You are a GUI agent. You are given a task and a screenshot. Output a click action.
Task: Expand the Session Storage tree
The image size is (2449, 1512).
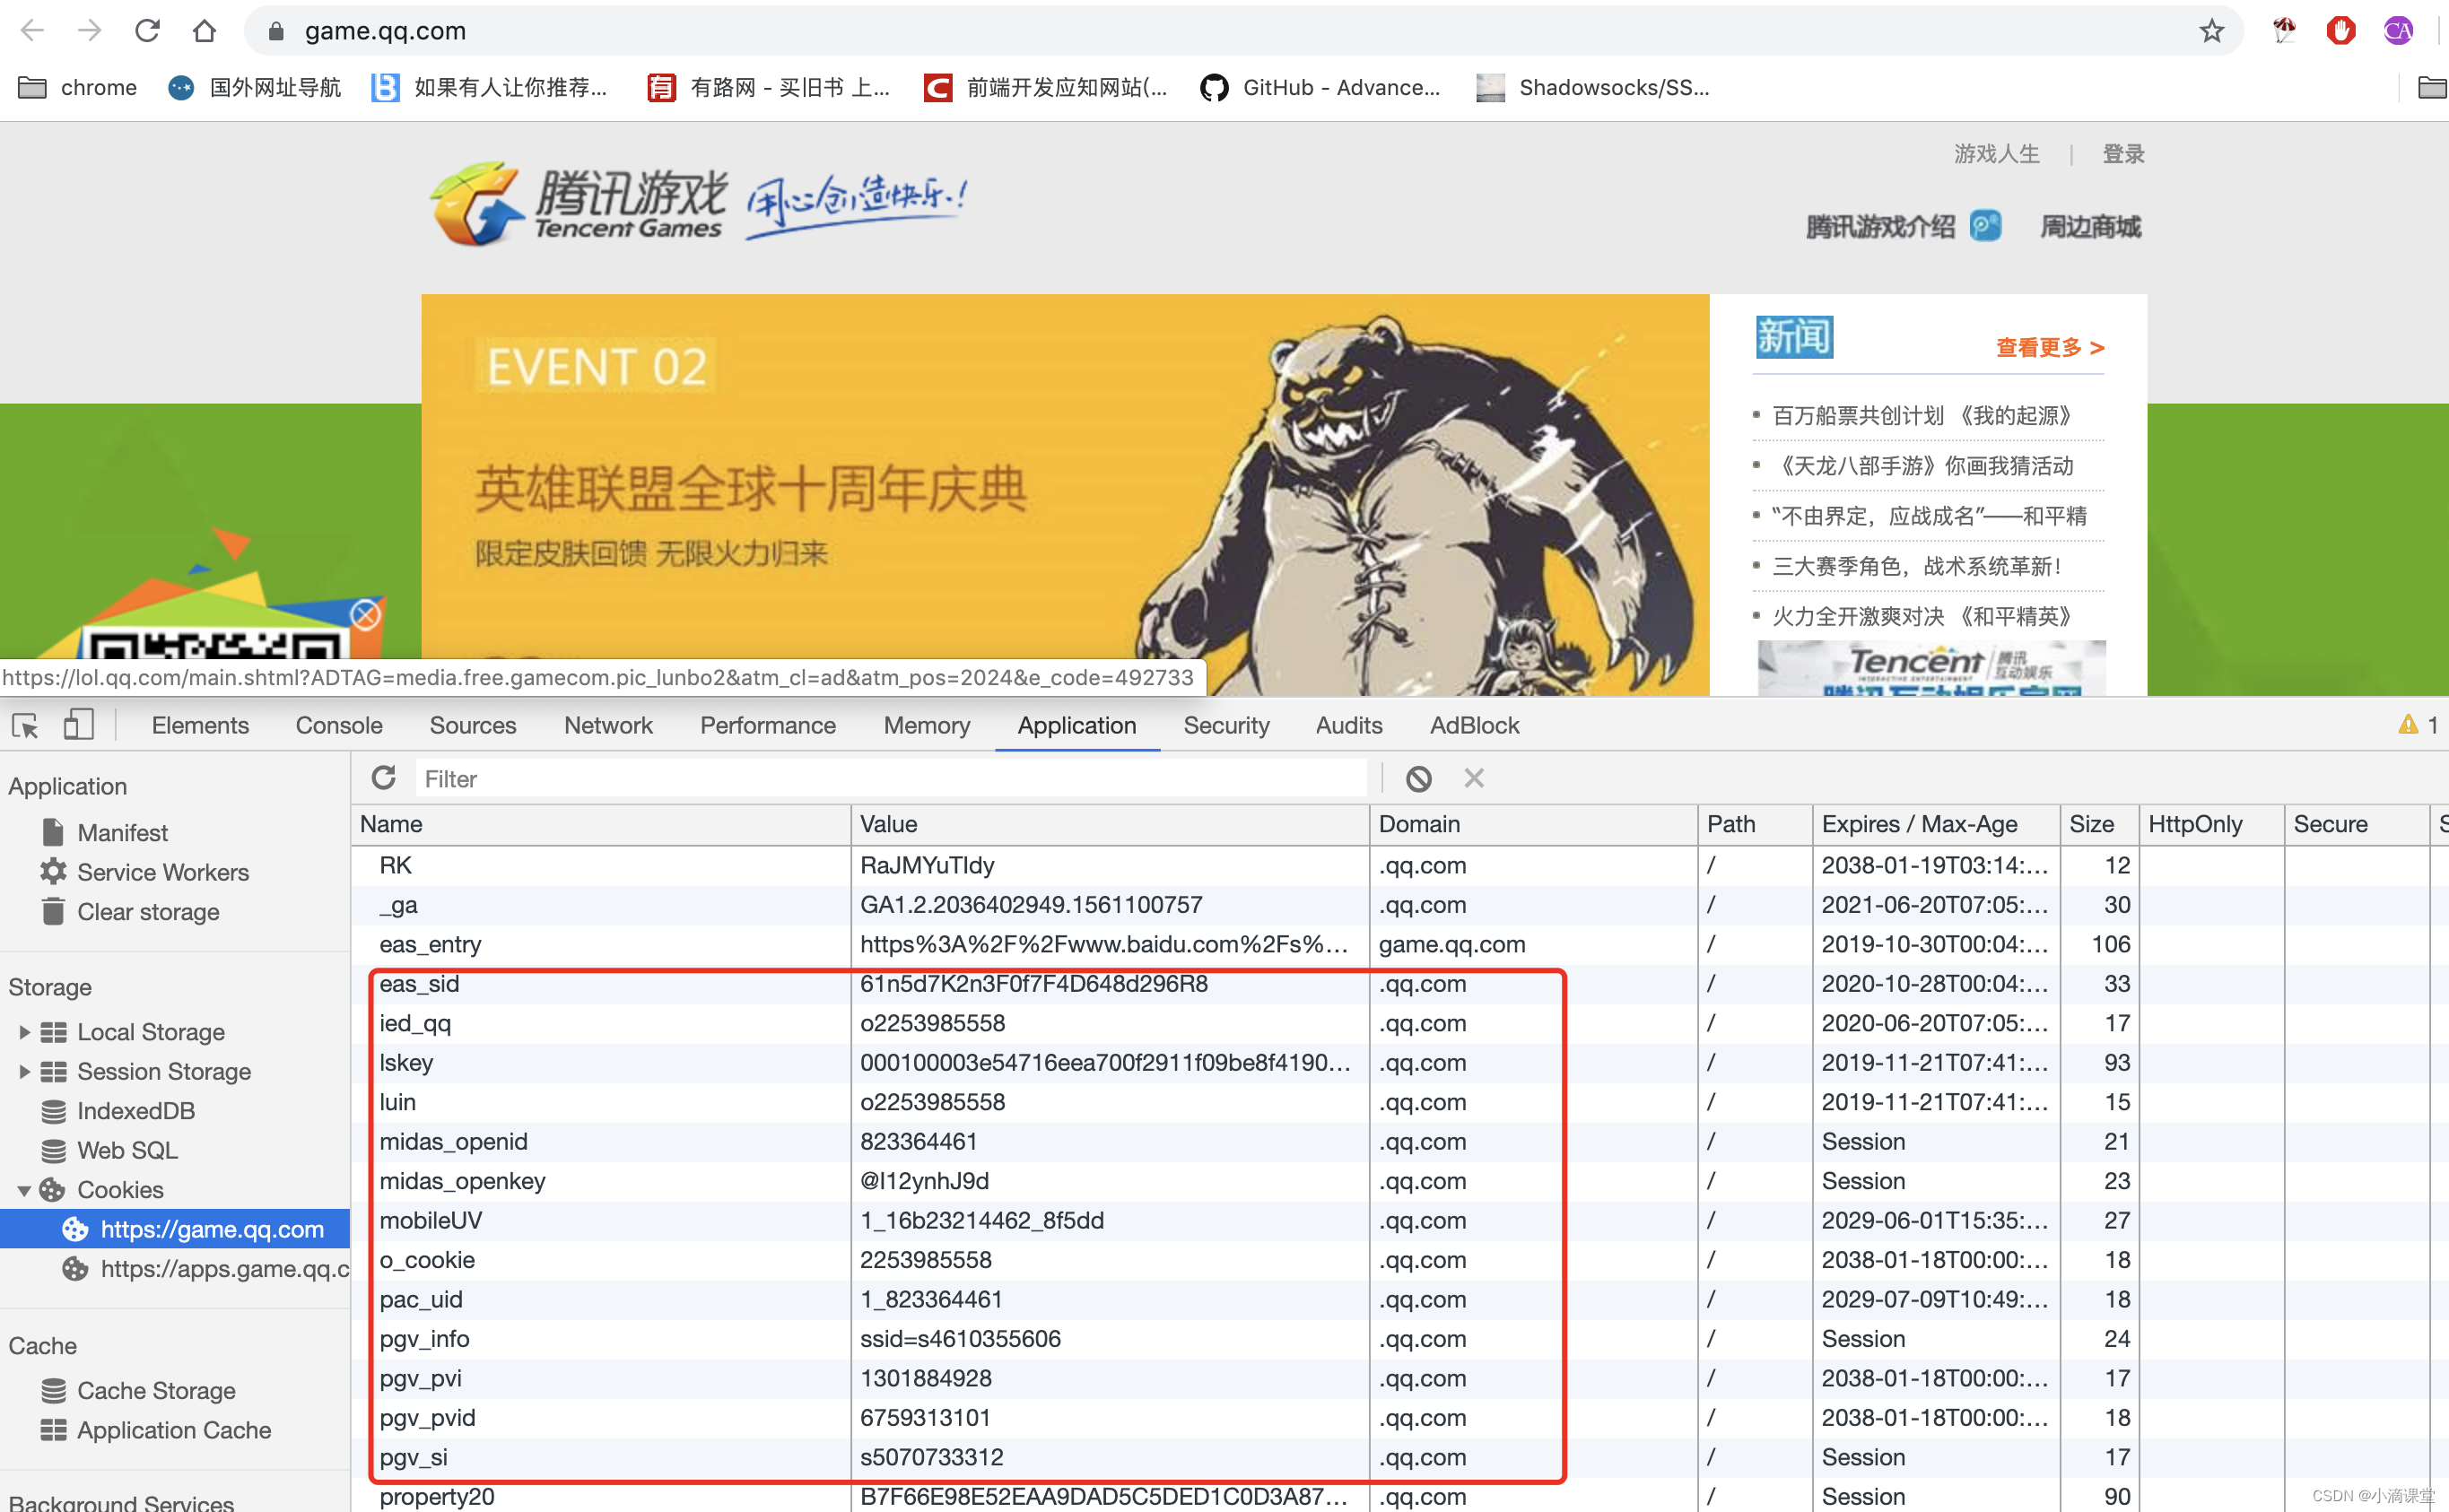(24, 1071)
